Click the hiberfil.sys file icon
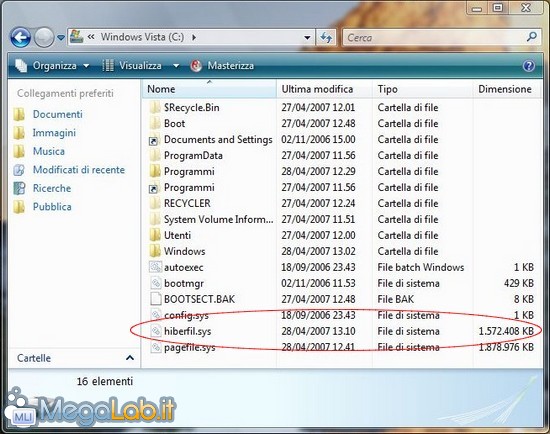 155,331
